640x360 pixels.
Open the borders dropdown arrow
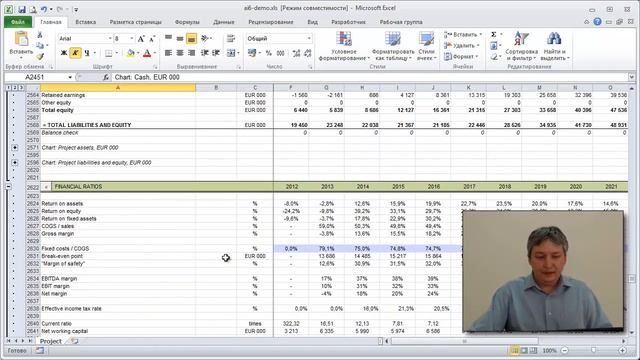click(x=117, y=53)
